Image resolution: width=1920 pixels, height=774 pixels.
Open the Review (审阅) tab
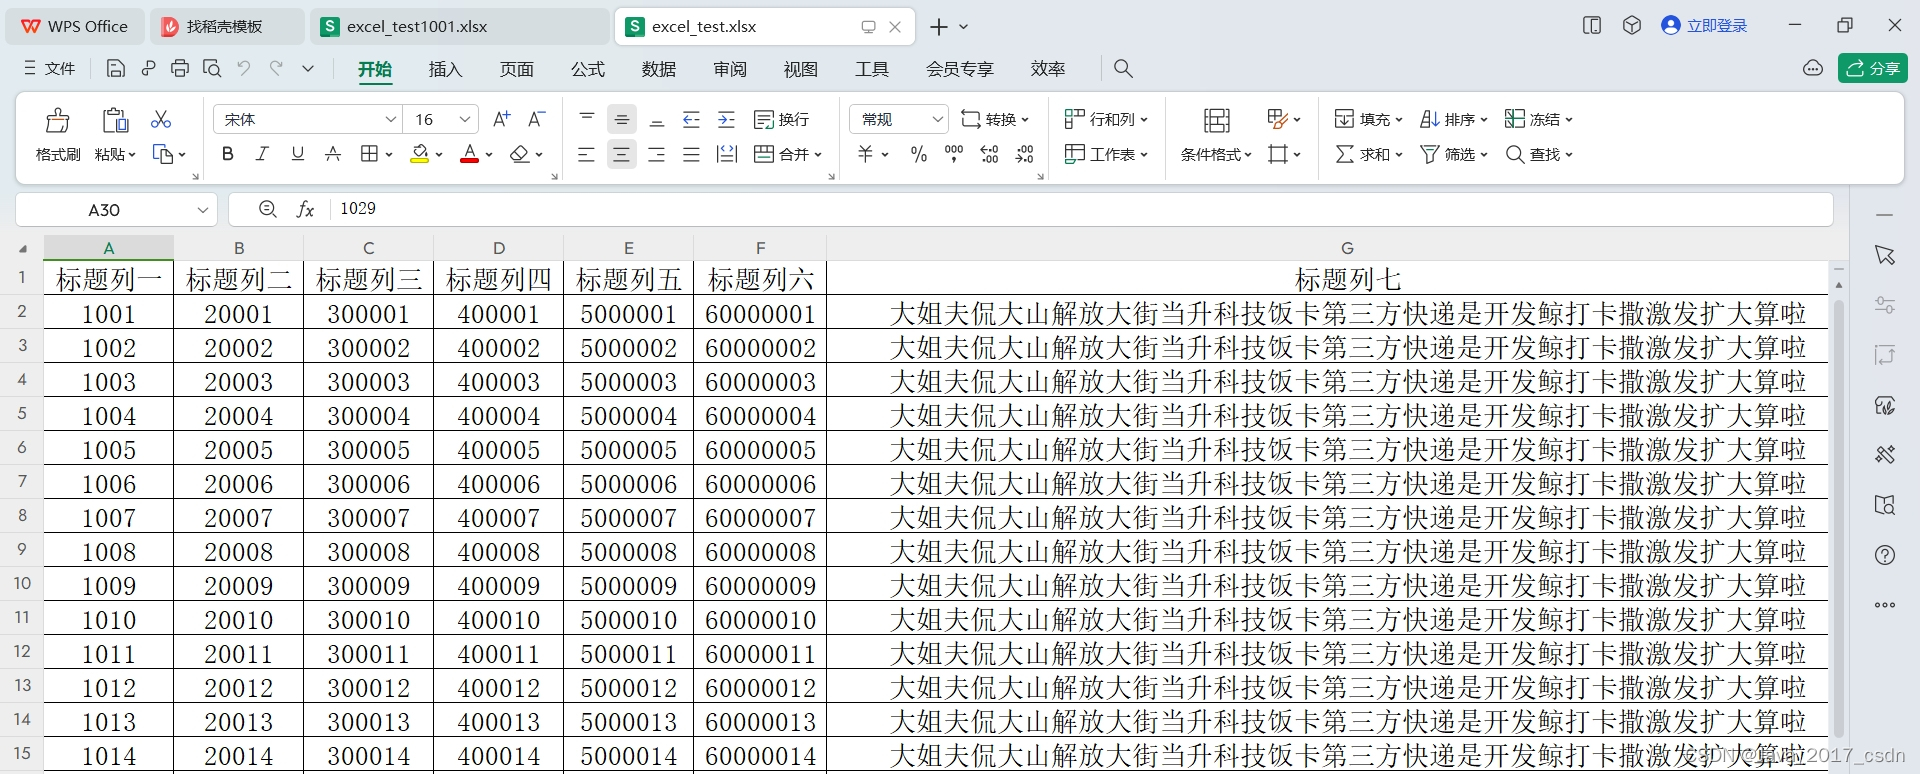tap(730, 68)
